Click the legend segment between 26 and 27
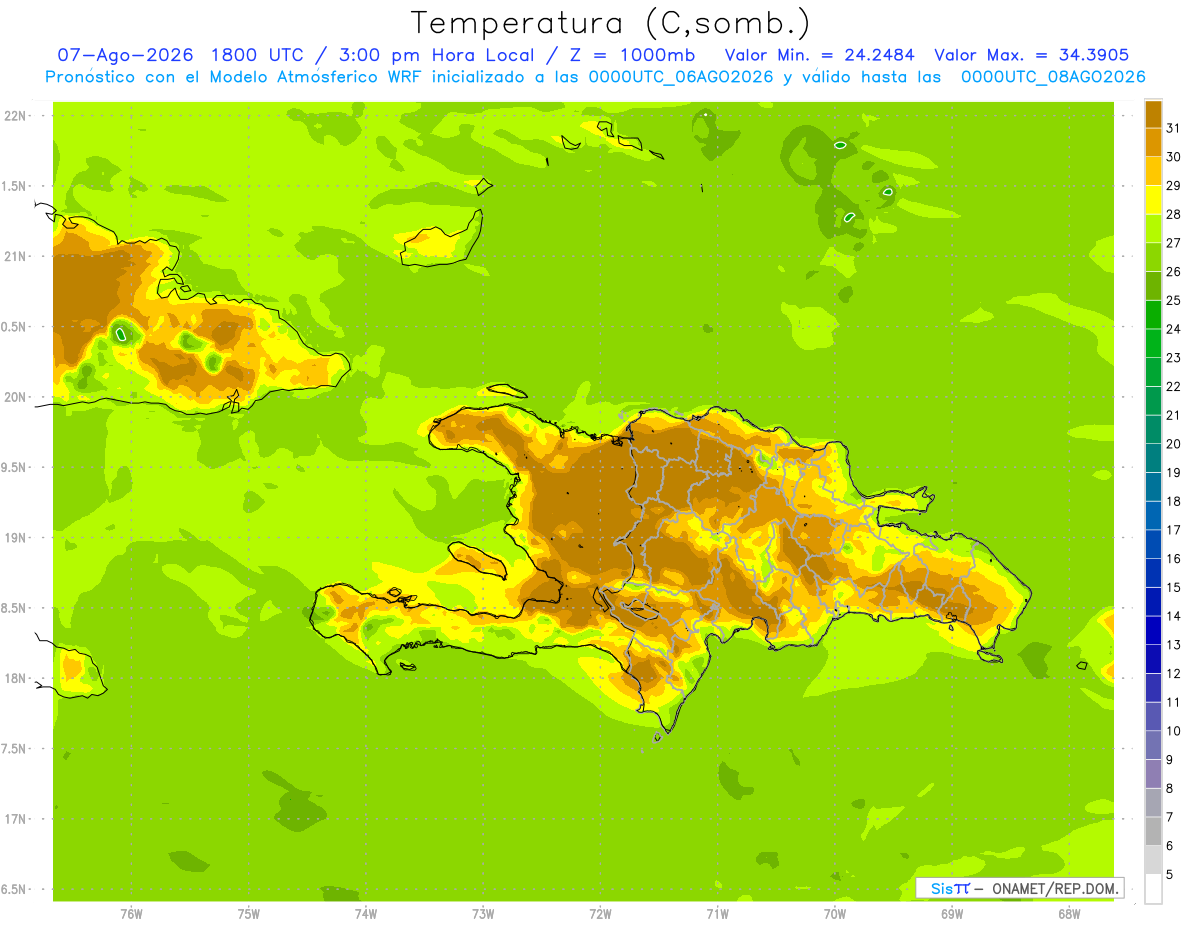Image resolution: width=1200 pixels, height=927 pixels. [x=1153, y=257]
